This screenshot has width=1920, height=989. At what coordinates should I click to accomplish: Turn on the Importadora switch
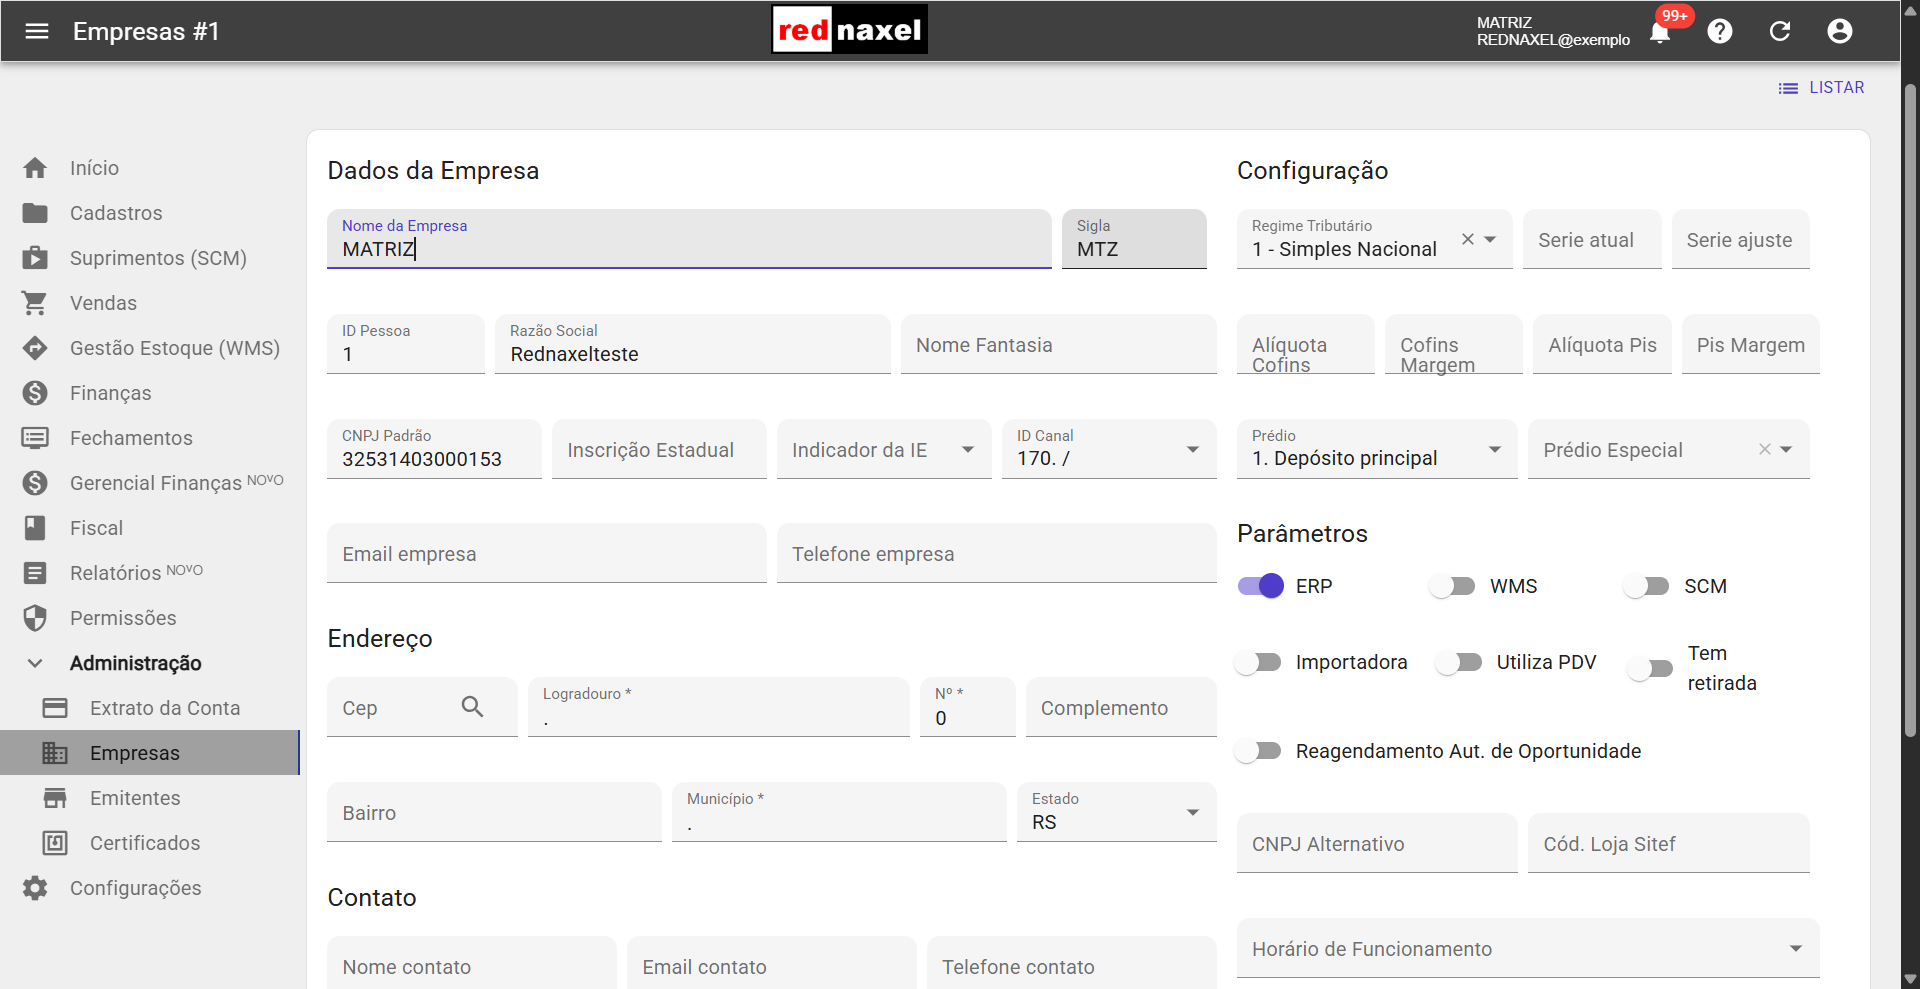pyautogui.click(x=1259, y=662)
